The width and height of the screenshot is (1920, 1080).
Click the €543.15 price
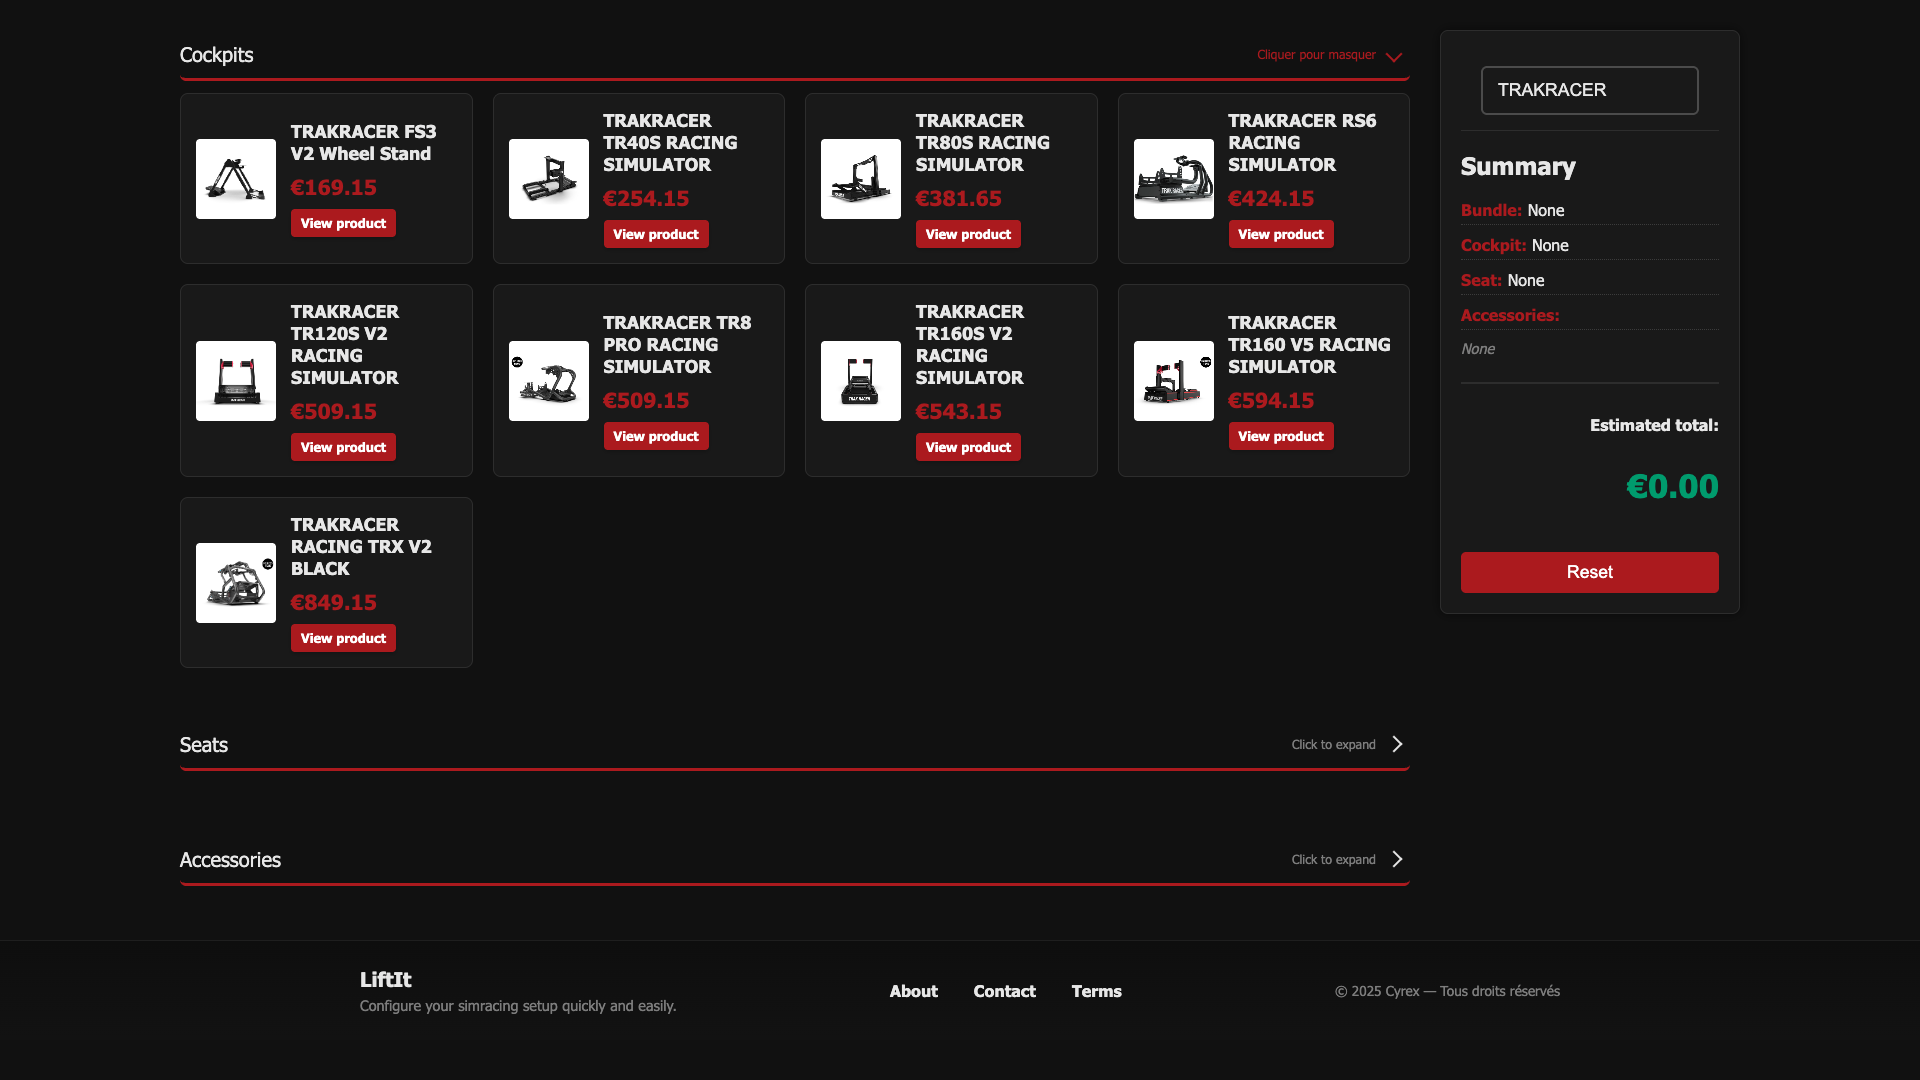958,412
